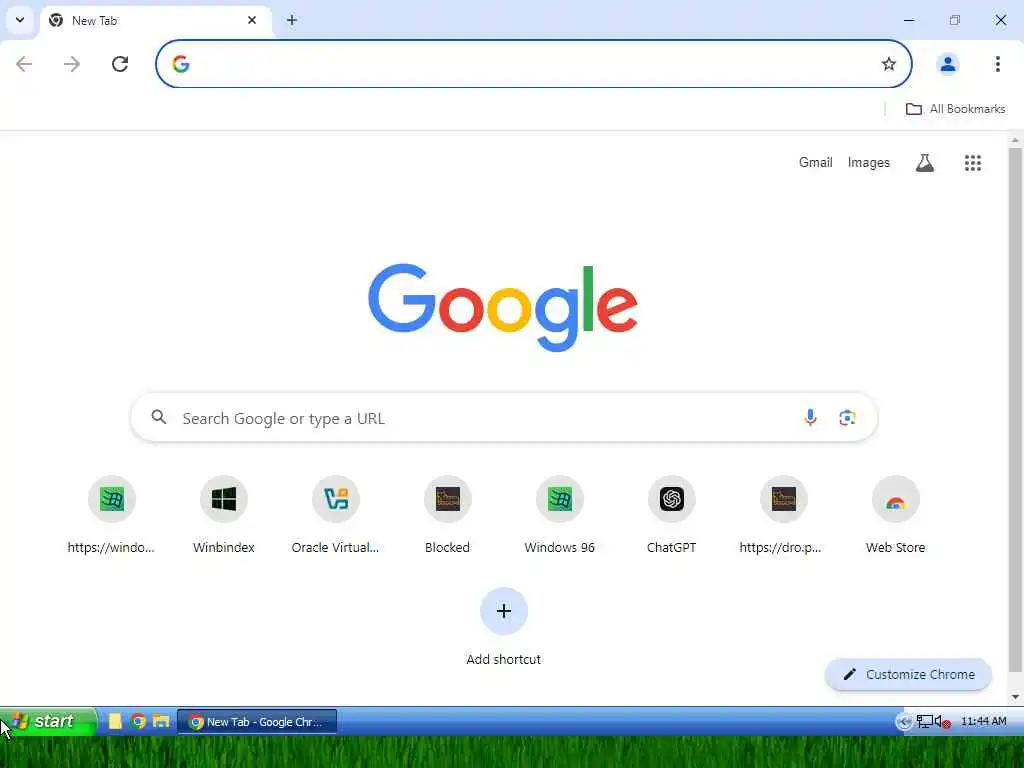Viewport: 1024px width, 768px height.
Task: Open the Blocked shortcut
Action: 448,515
